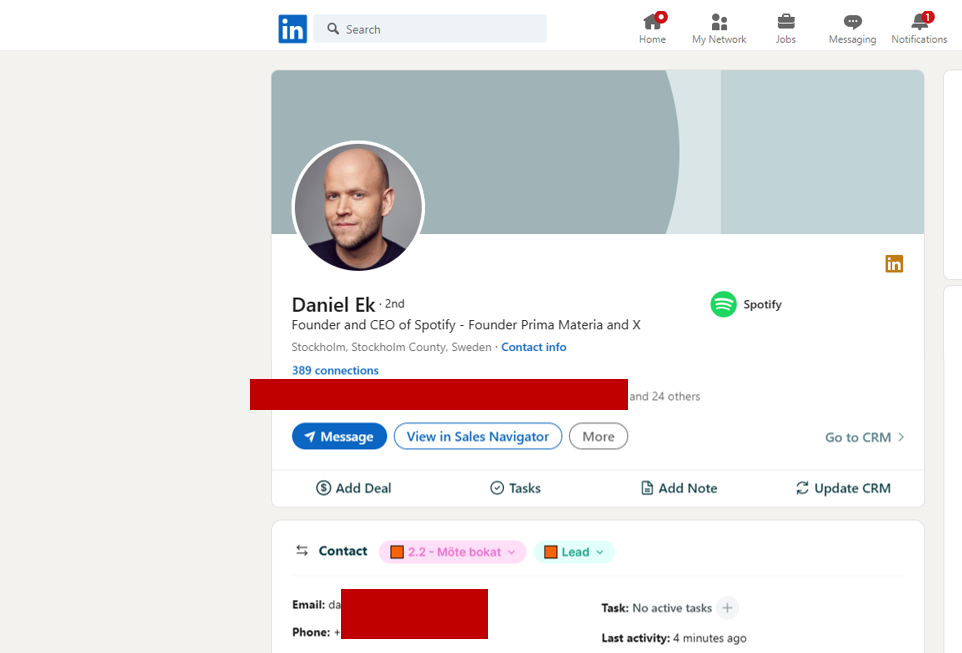Open the Spotify company link text
The height and width of the screenshot is (653, 962).
click(762, 304)
